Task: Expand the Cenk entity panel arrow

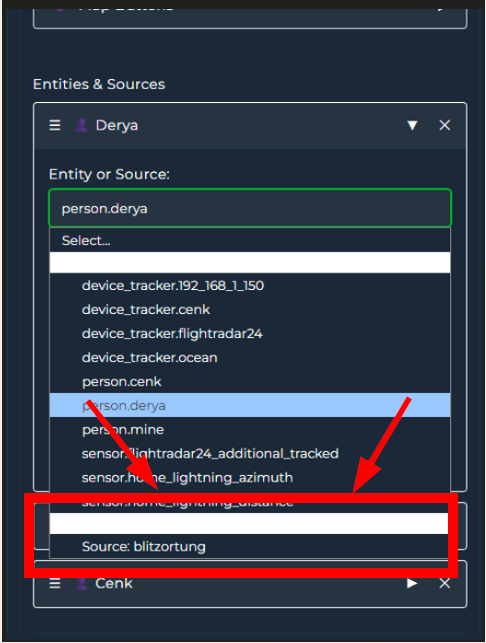Action: 412,583
